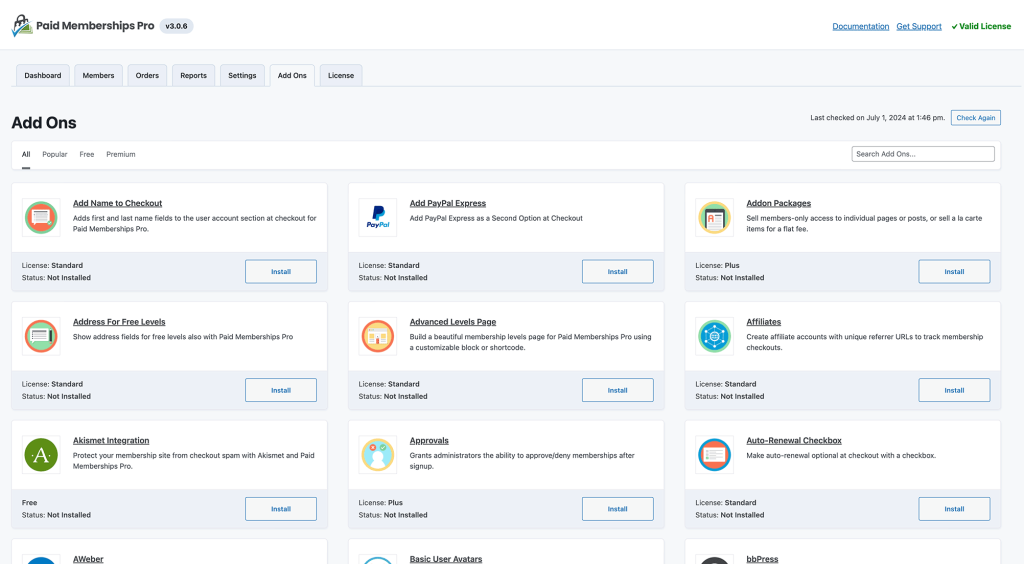Click the Auto-Renewal Checkbox icon
Screen dimensions: 1024x564
coord(714,455)
